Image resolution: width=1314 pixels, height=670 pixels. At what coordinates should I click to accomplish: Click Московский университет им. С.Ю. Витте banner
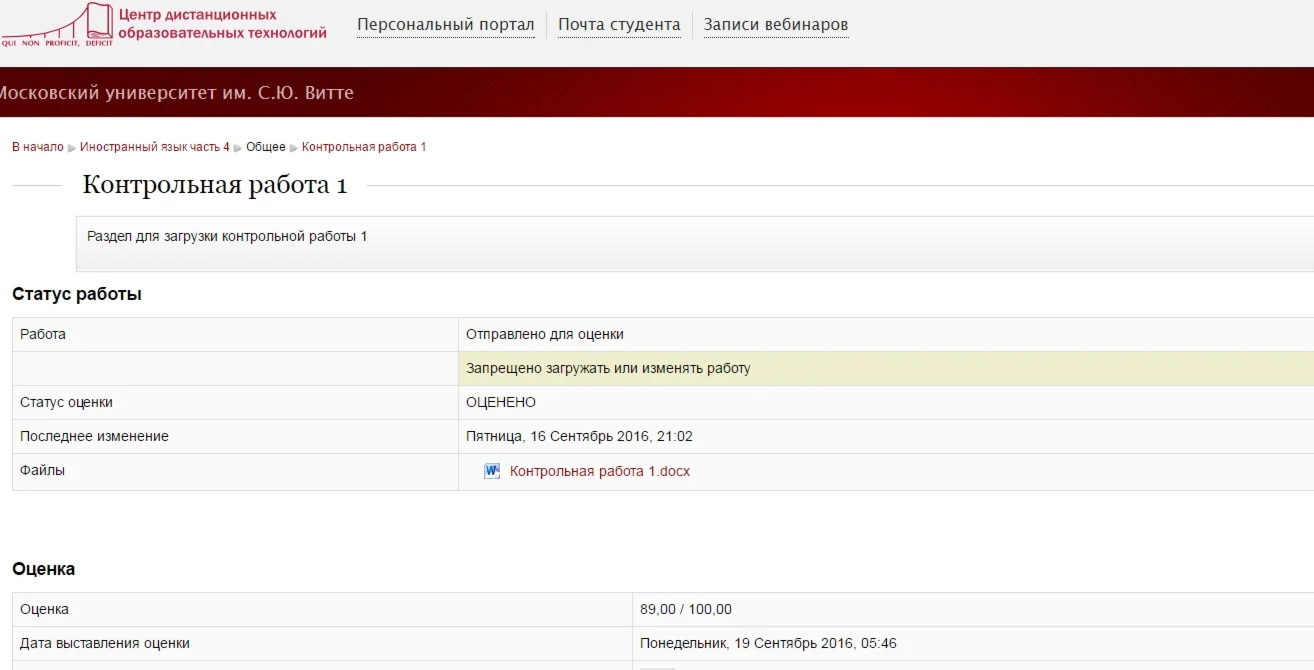pos(177,93)
